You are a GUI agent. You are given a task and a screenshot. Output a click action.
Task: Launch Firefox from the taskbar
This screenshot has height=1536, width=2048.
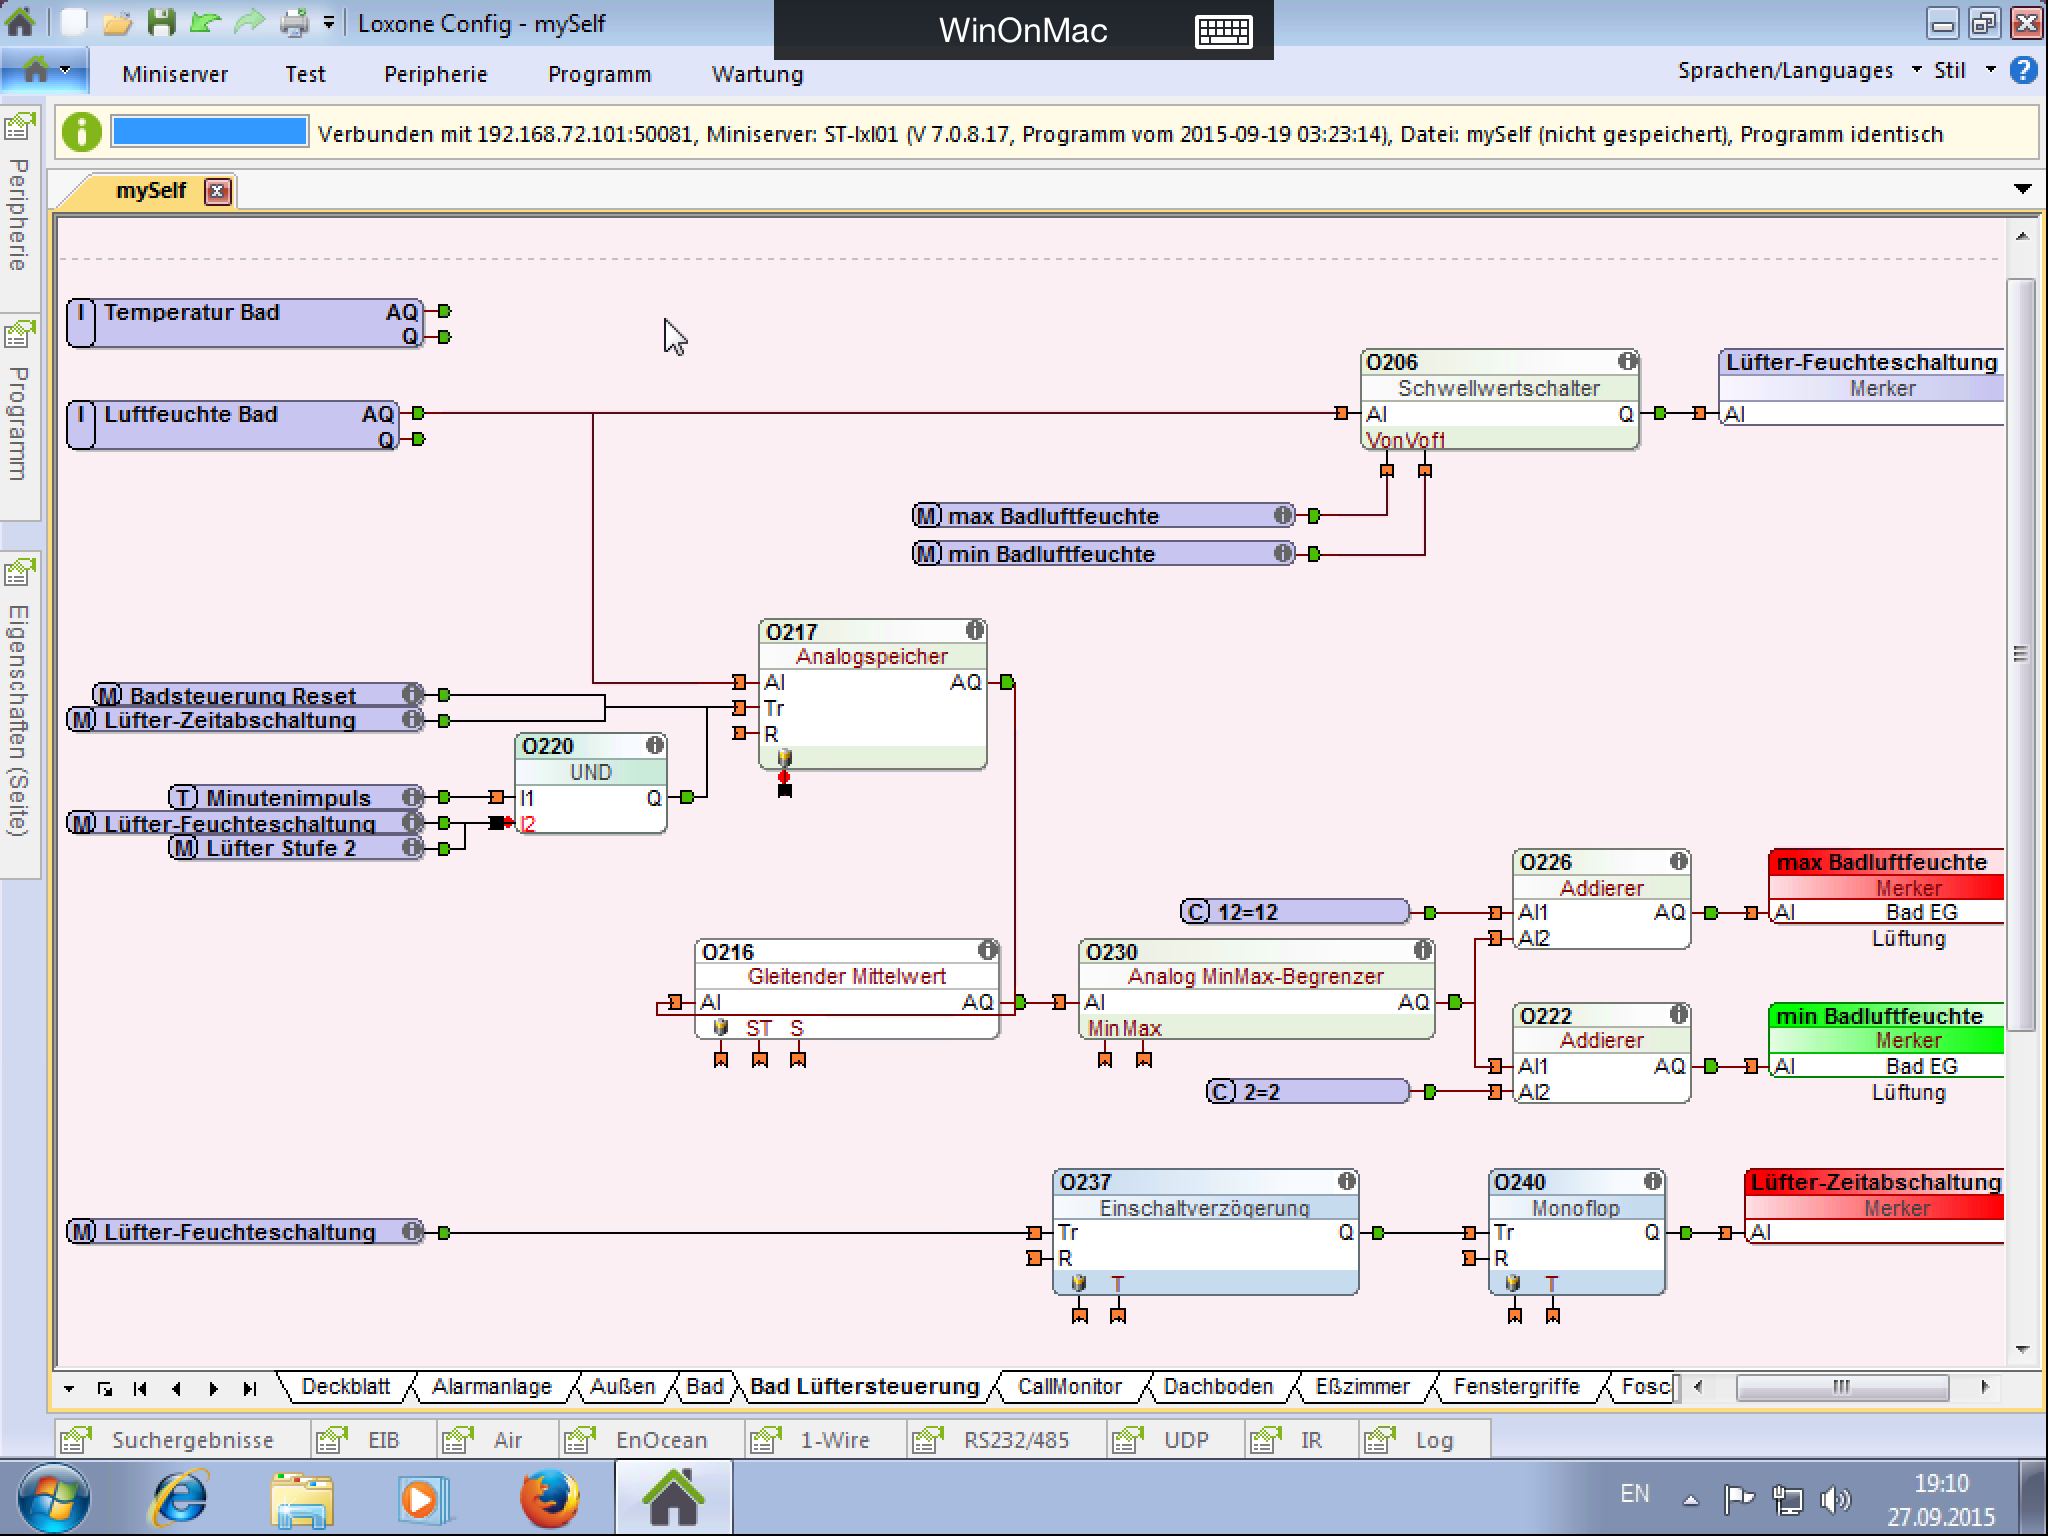(x=549, y=1499)
